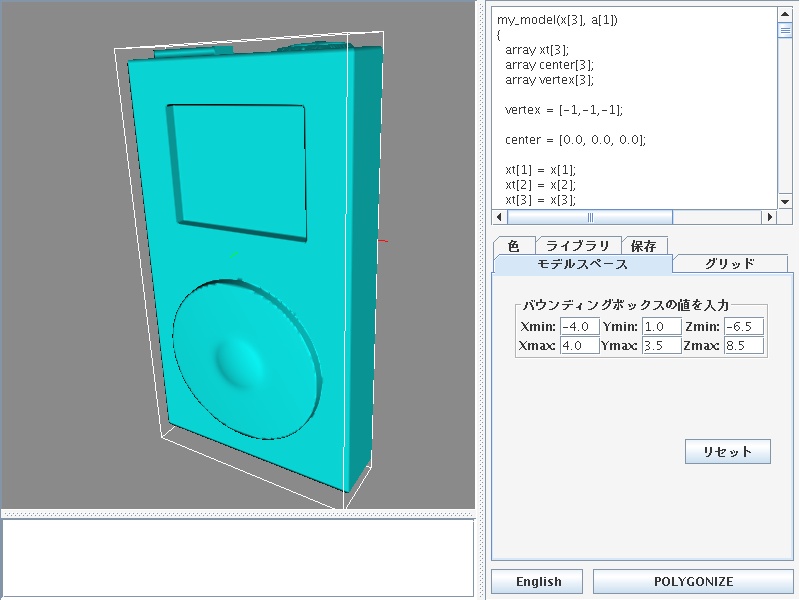The width and height of the screenshot is (800, 600).
Task: Select the モデルスペース tab
Action: pos(583,264)
